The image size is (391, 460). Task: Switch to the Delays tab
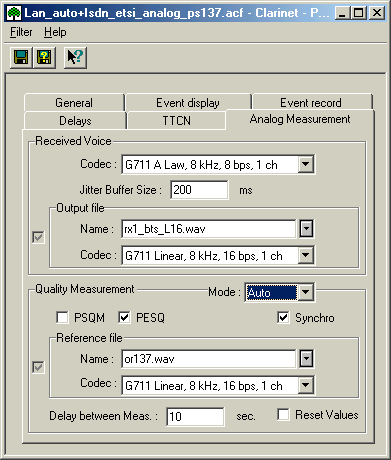pos(75,120)
